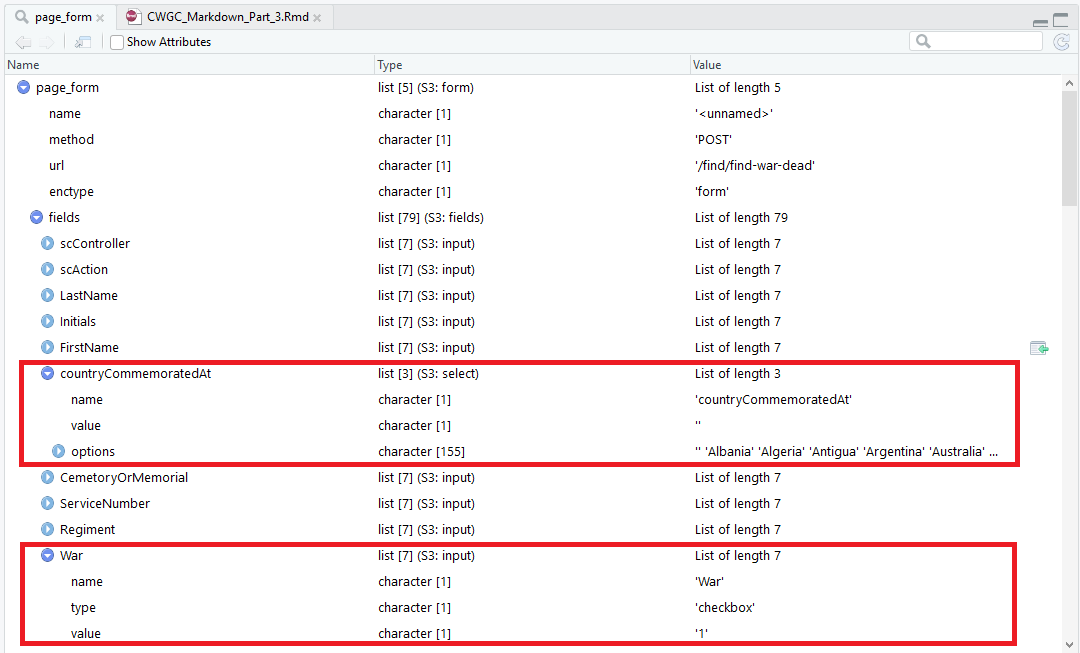The width and height of the screenshot is (1080, 653).
Task: Select the method row
Action: tap(532, 140)
